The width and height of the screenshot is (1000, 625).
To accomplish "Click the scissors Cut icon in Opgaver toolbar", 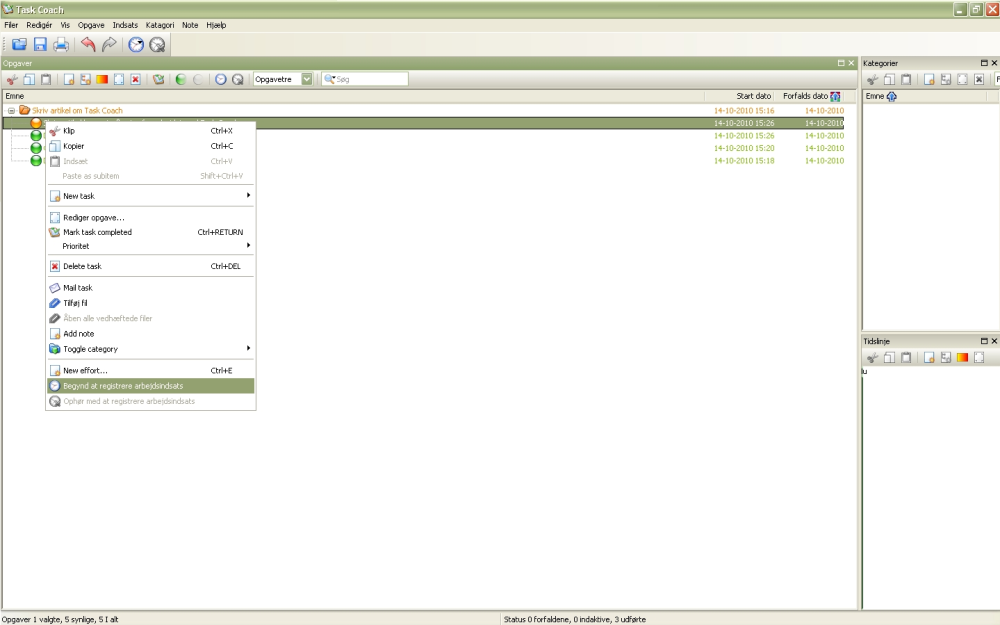I will click(x=11, y=79).
